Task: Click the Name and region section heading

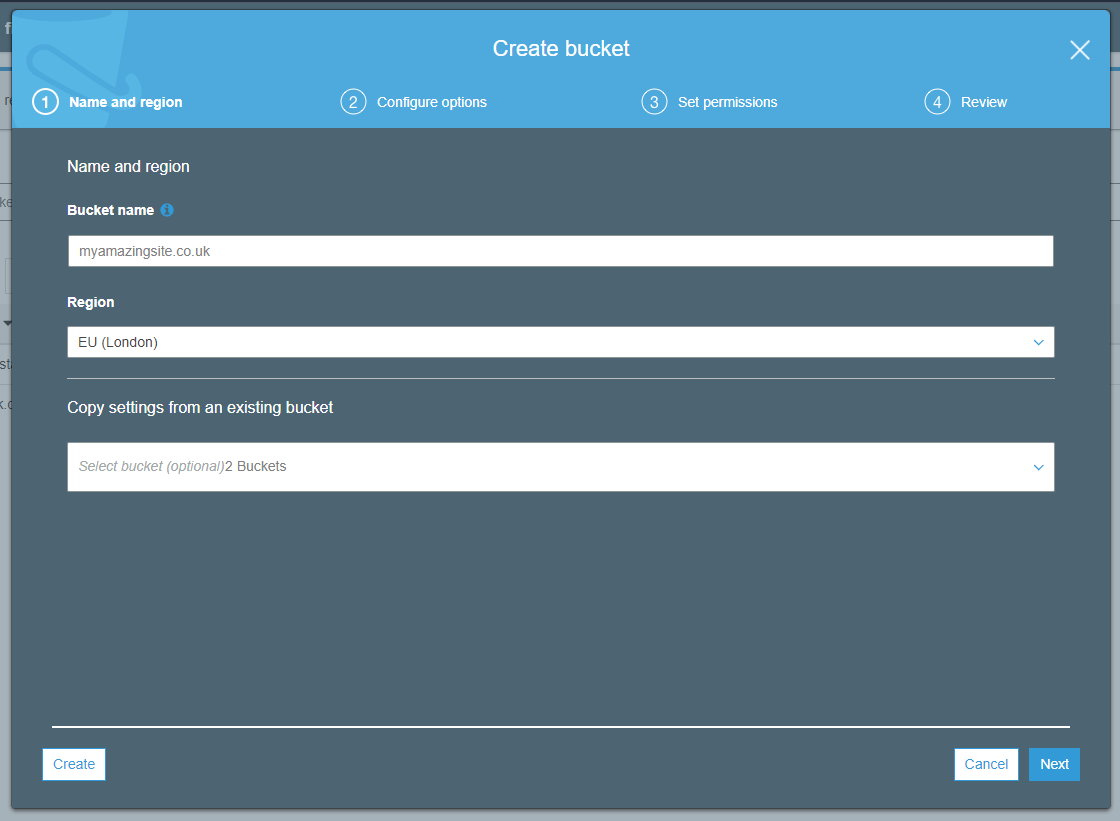Action: (129, 166)
